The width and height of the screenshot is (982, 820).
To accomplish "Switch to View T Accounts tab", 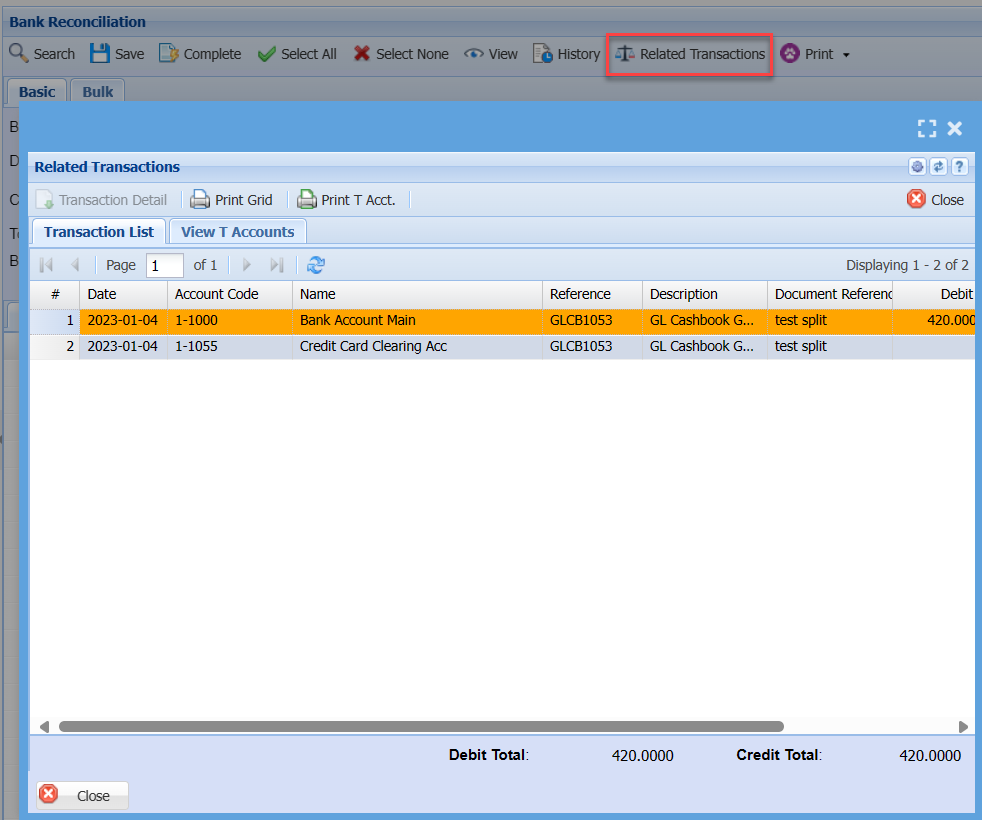I will tap(237, 231).
